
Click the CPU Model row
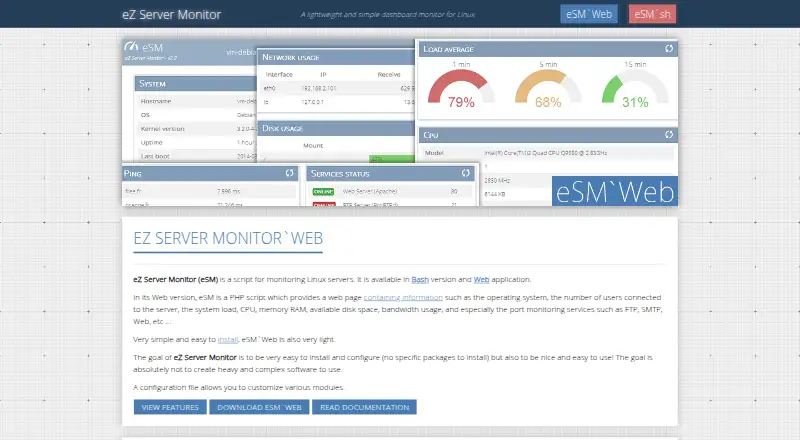pos(548,153)
